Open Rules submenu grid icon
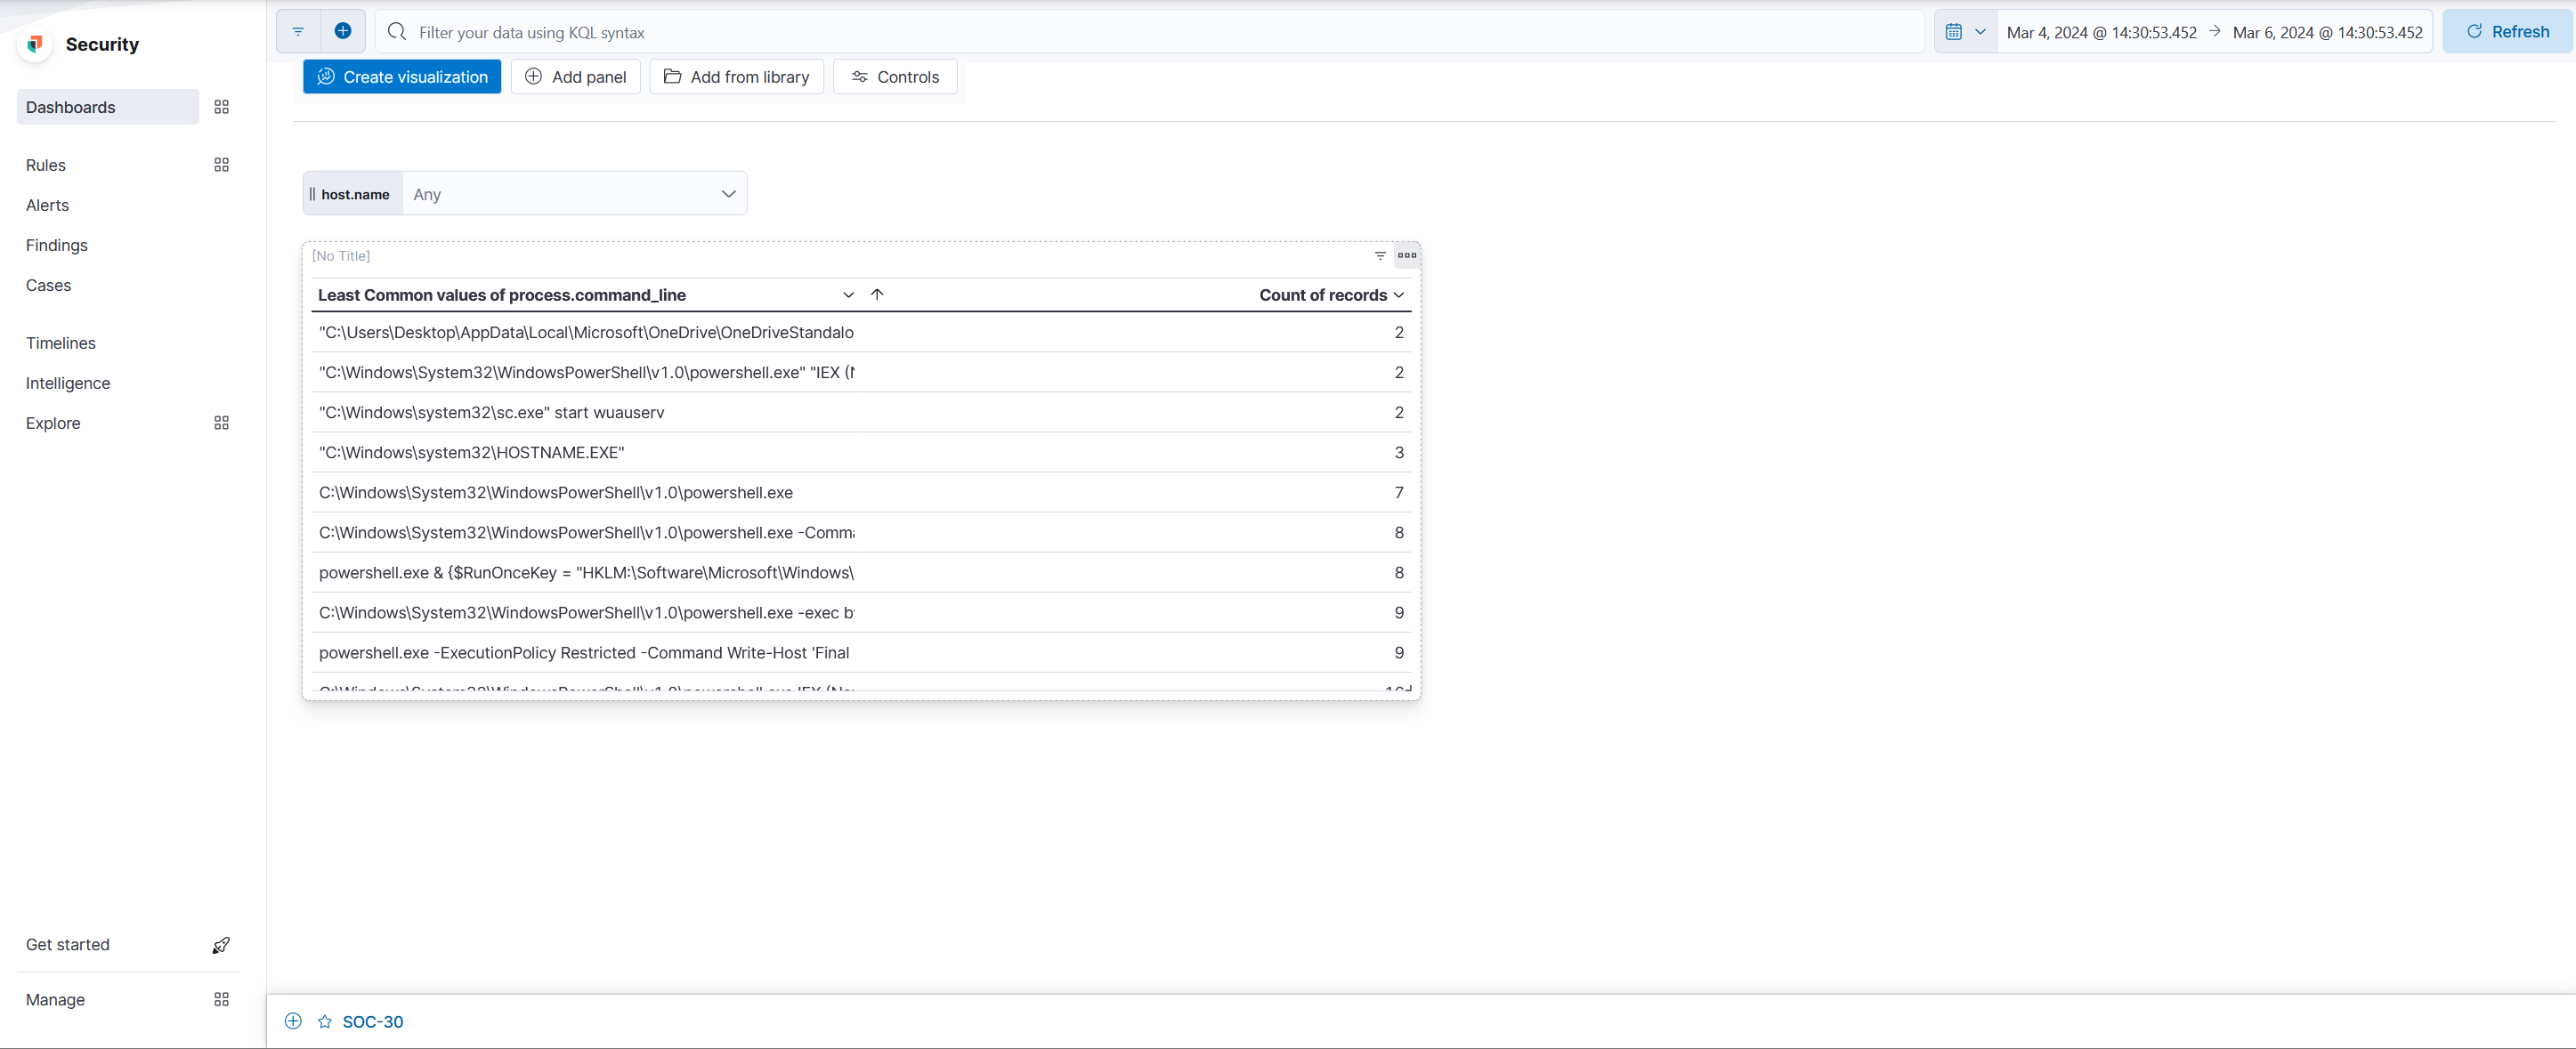Viewport: 2576px width, 1049px height. 221,165
